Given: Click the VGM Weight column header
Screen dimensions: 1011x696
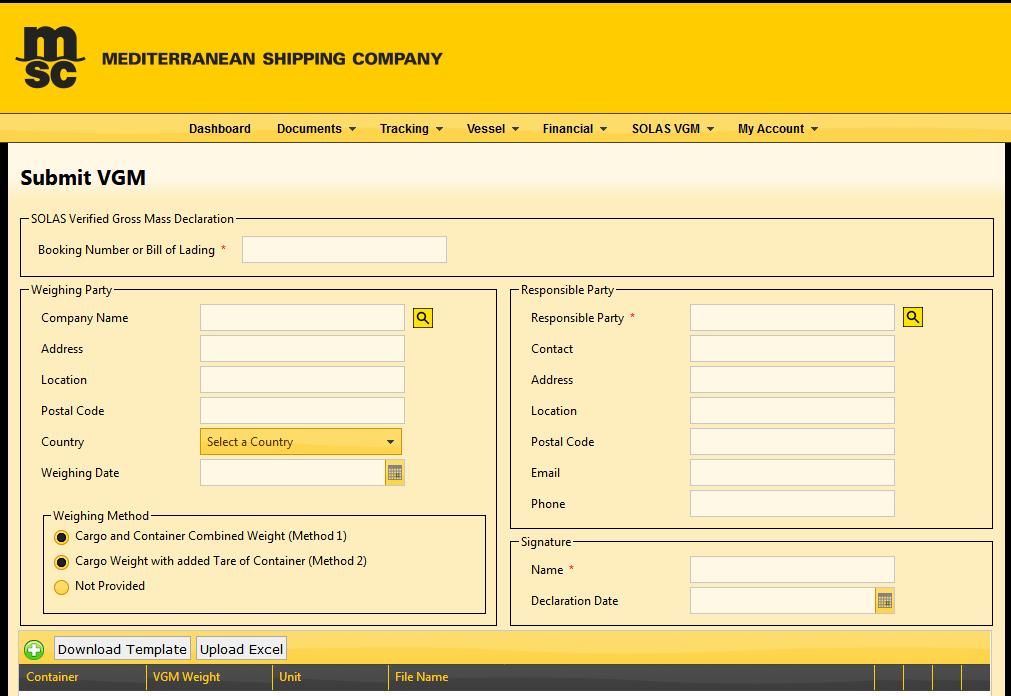Looking at the screenshot, I should coord(209,677).
